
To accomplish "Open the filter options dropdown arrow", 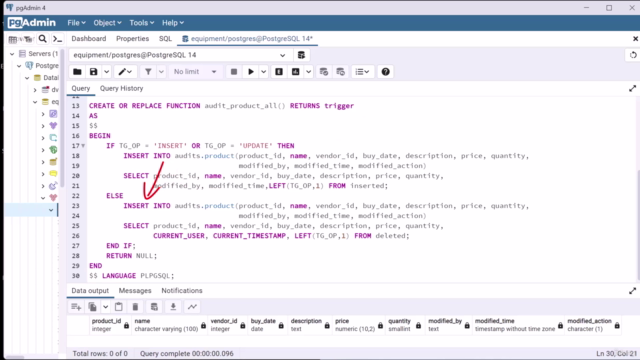I will tap(161, 72).
